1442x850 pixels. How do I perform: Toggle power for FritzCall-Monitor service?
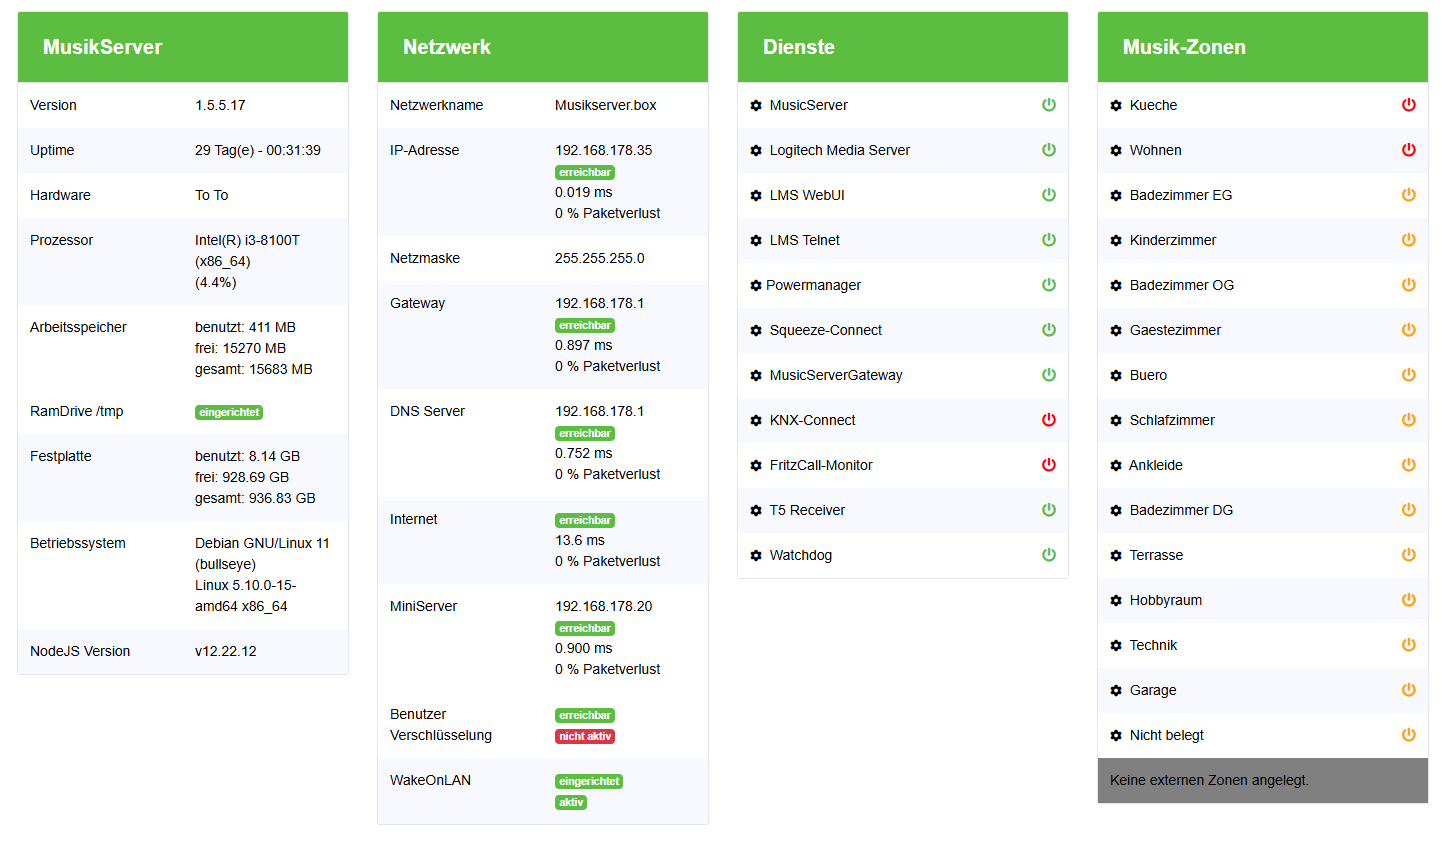coord(1049,465)
